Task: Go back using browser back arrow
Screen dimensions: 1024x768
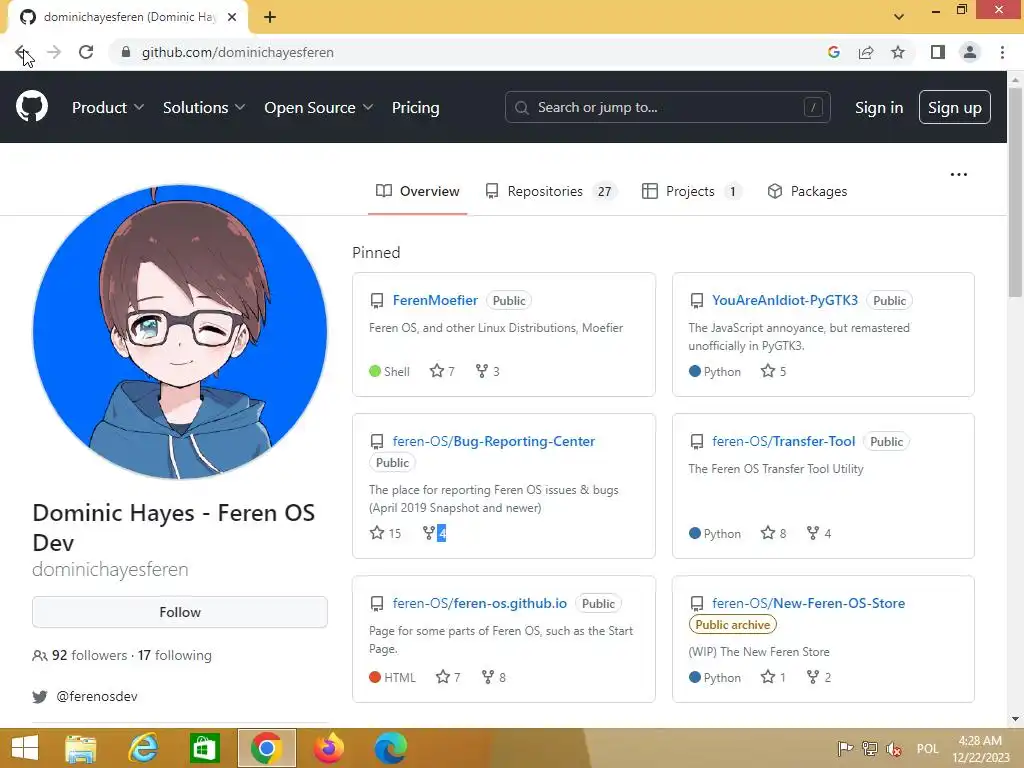Action: [x=21, y=52]
